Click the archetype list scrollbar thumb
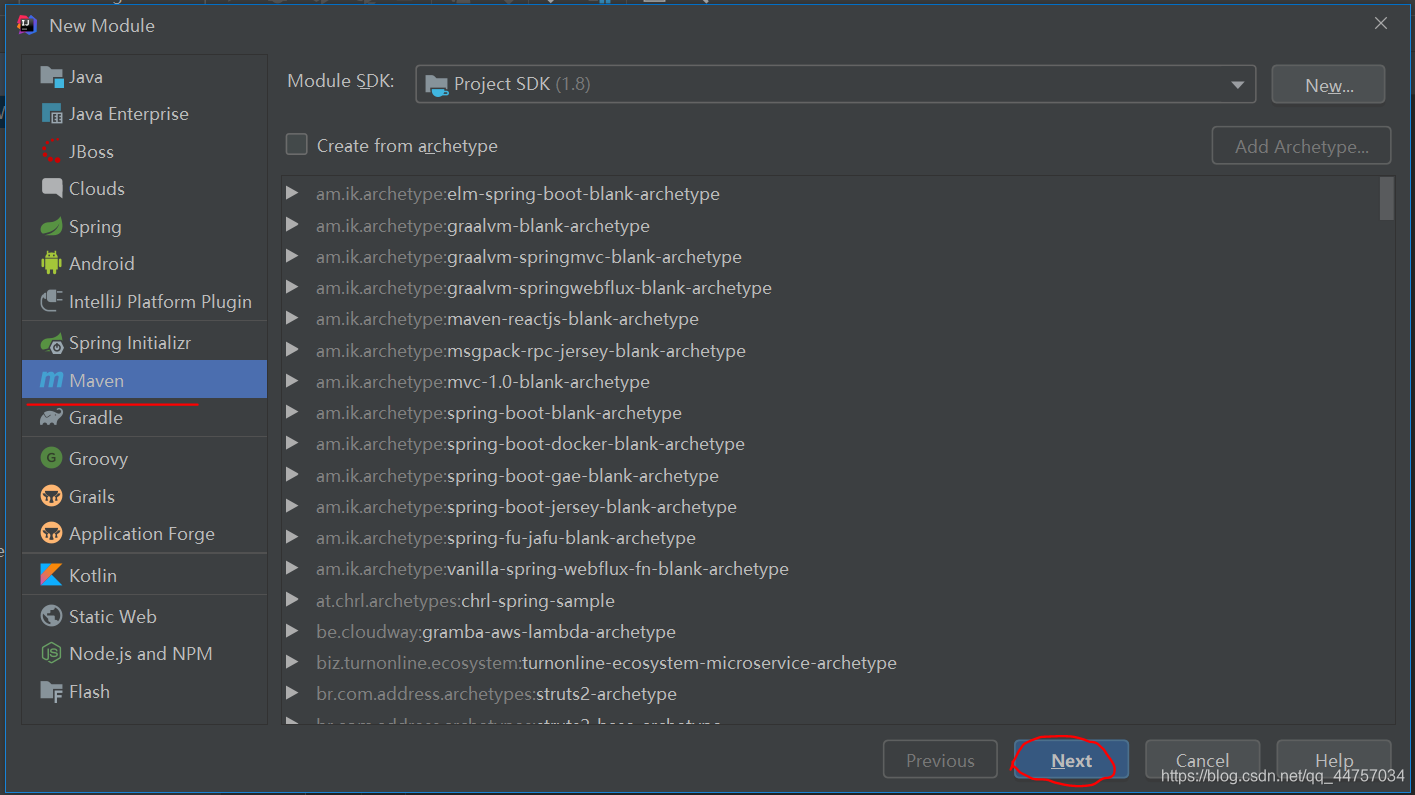The width and height of the screenshot is (1415, 795). click(x=1386, y=198)
